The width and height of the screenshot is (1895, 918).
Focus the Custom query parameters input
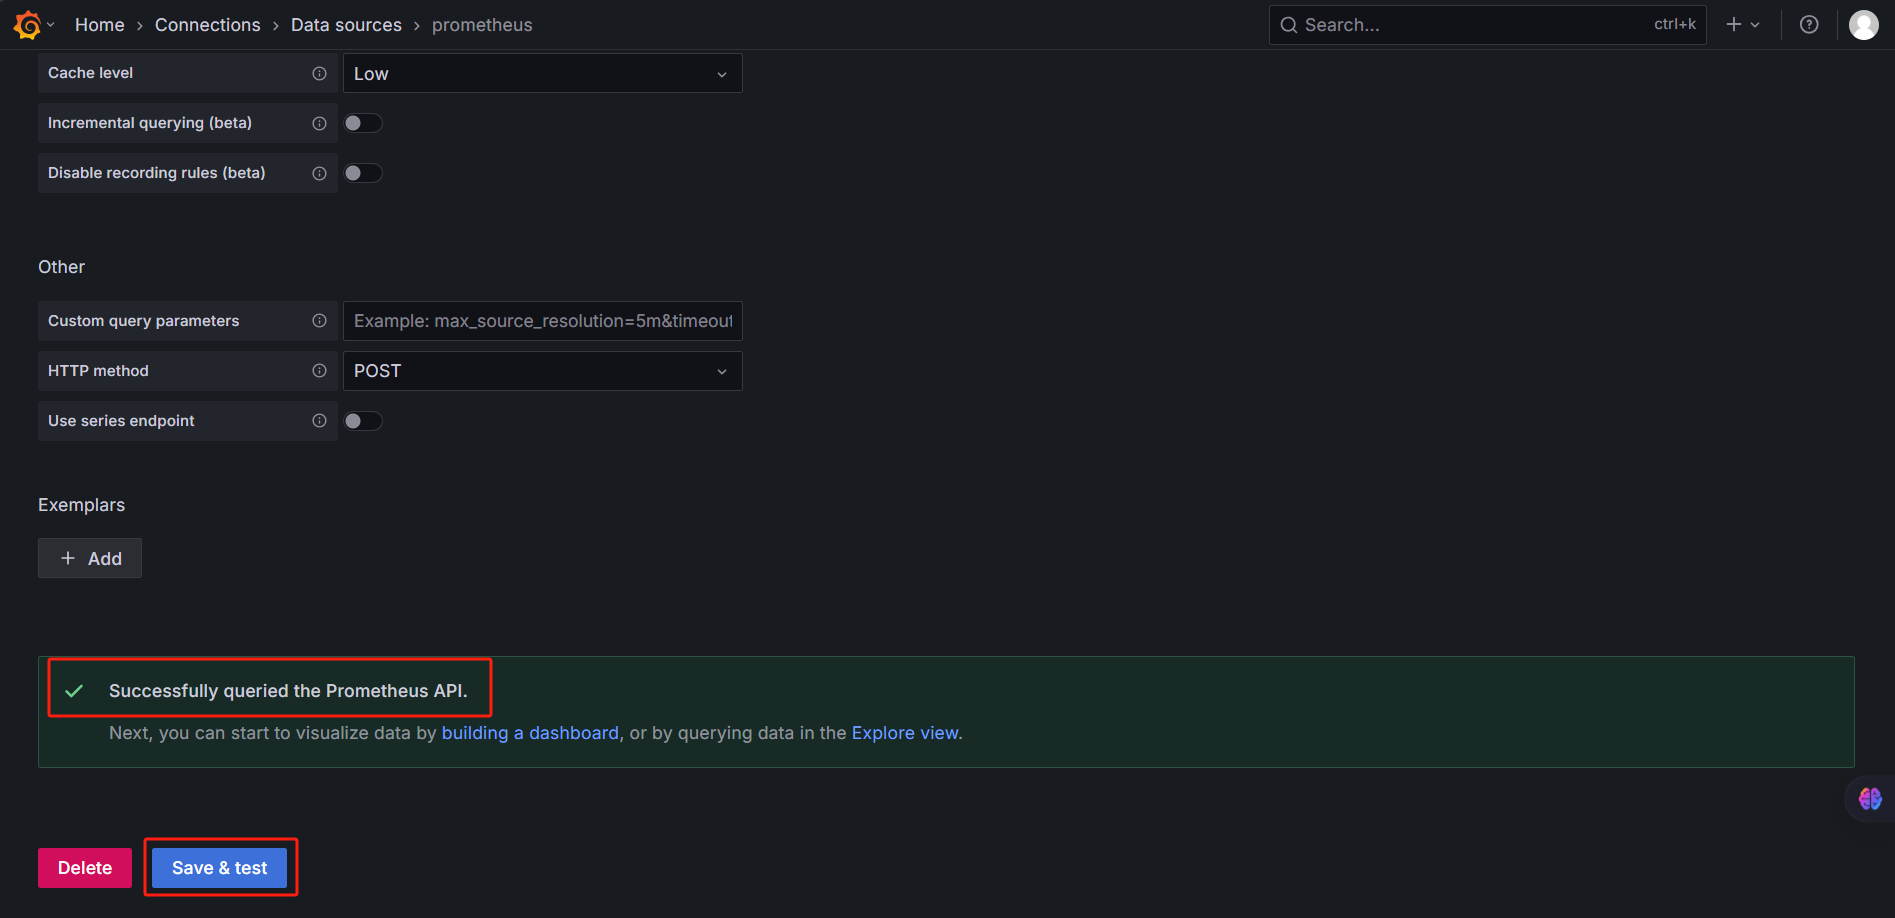(x=543, y=321)
